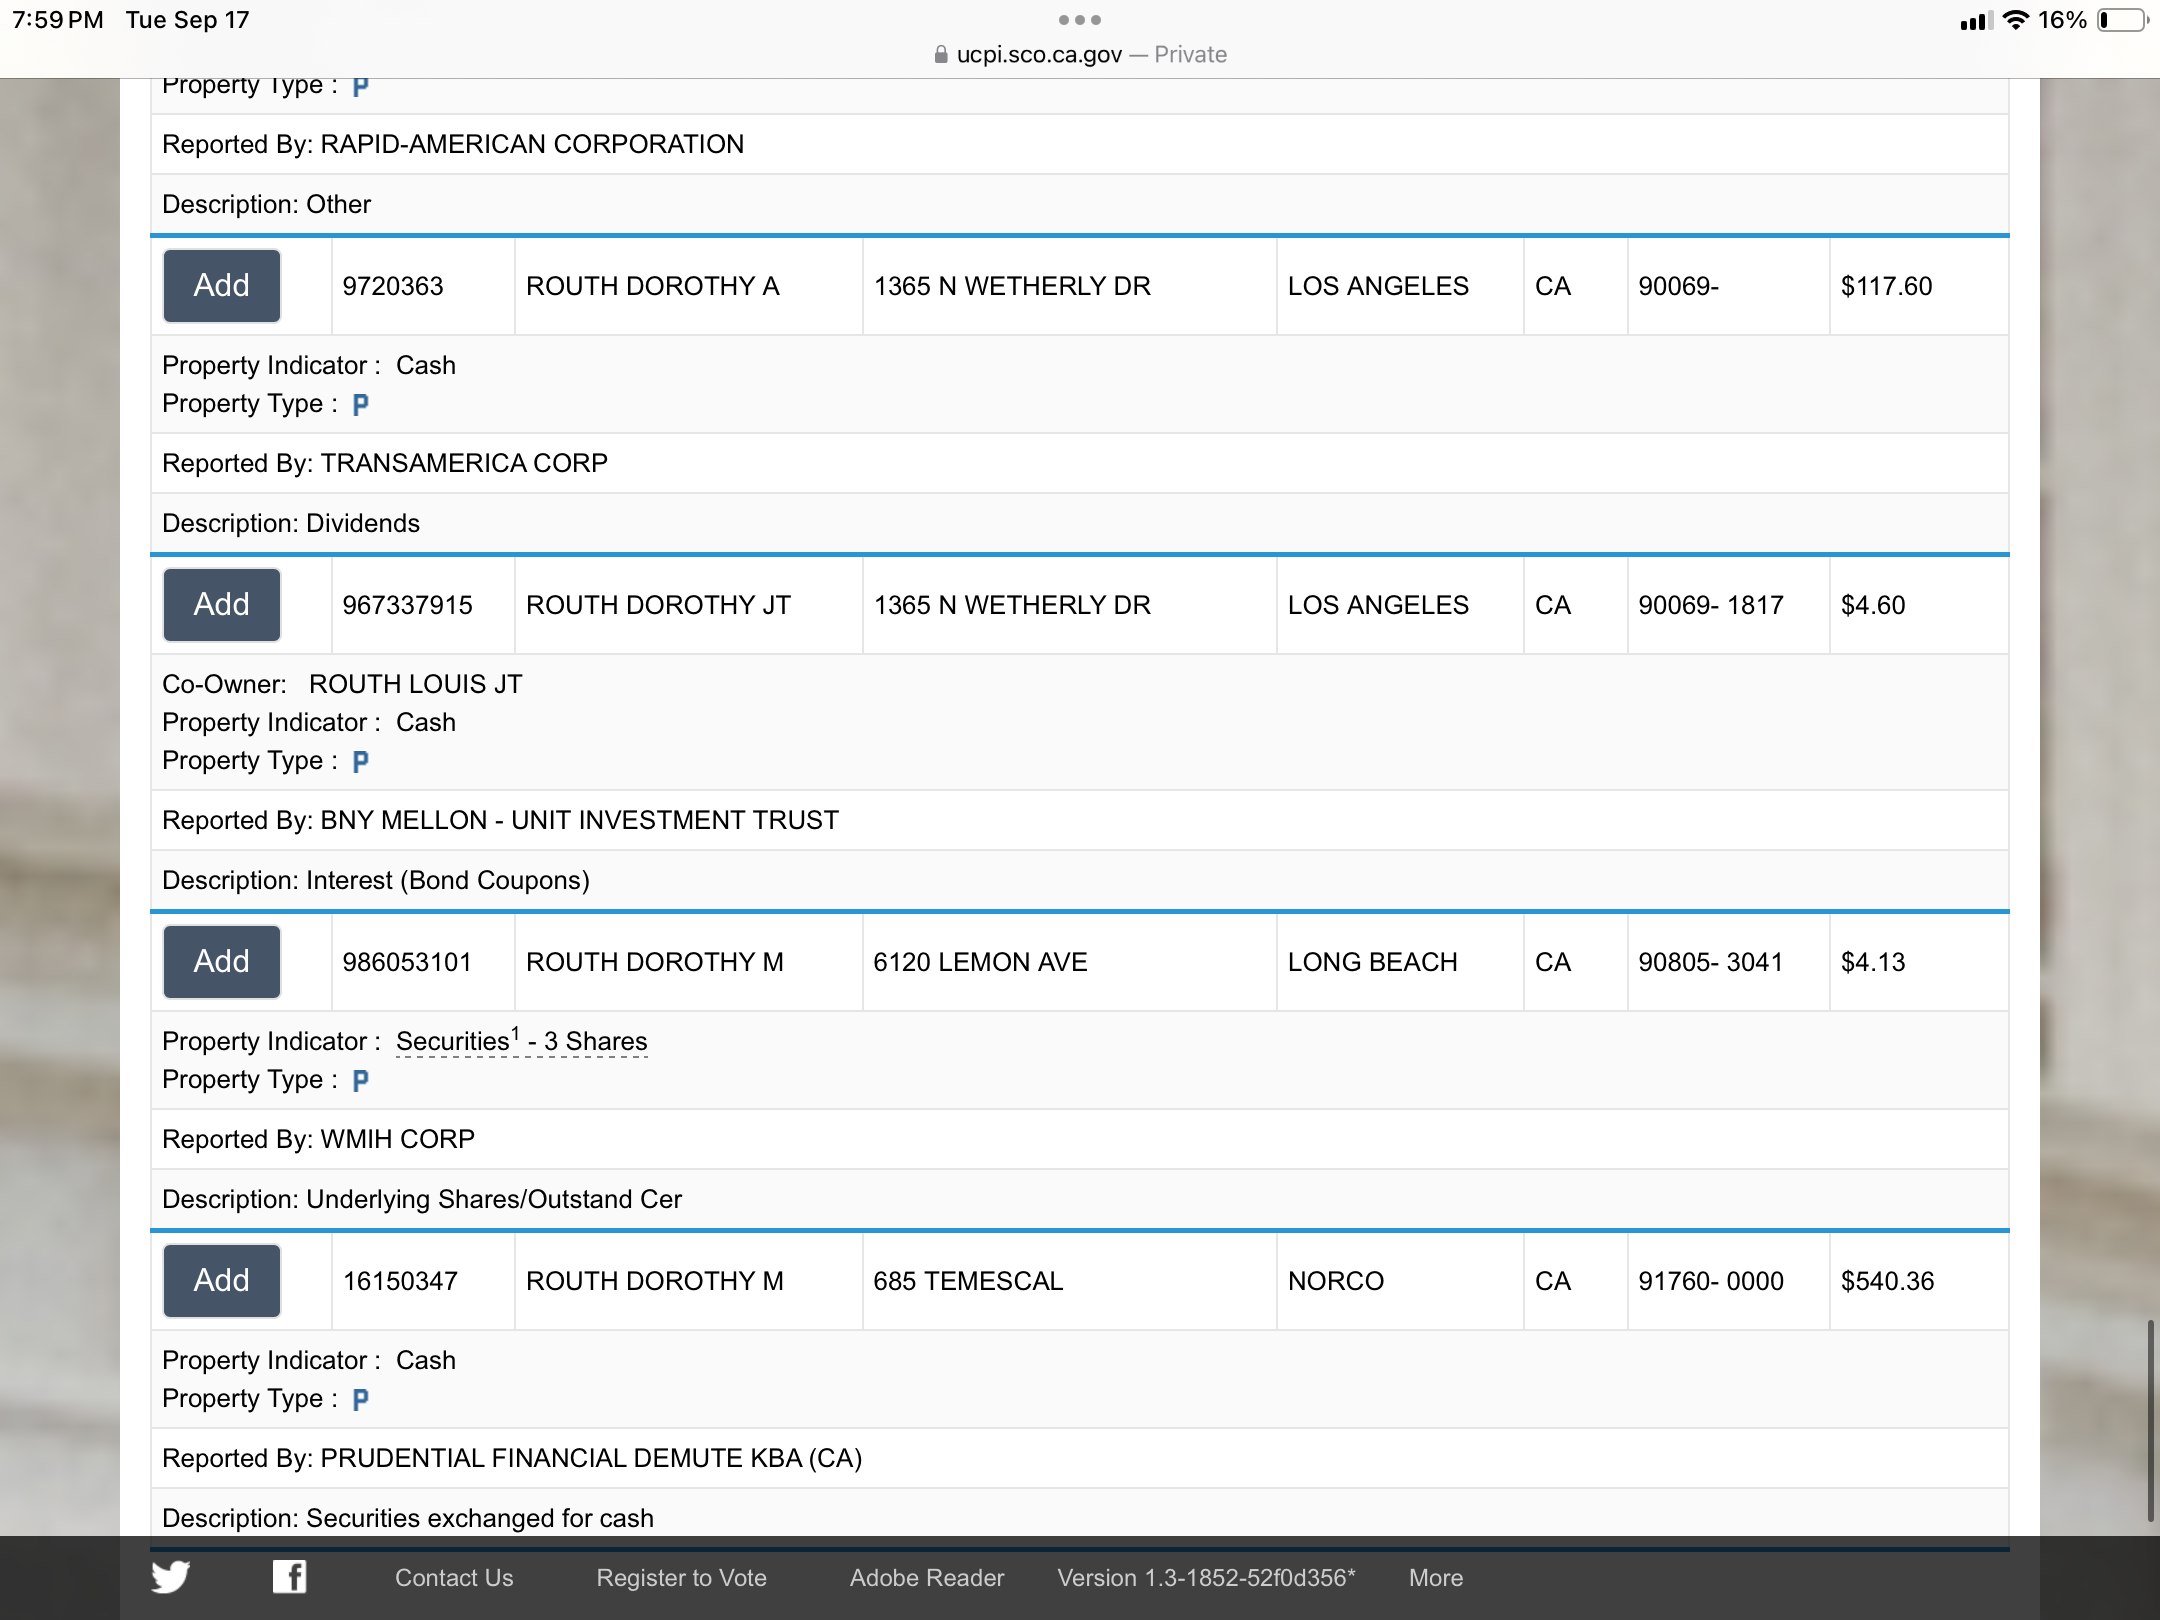
Task: Open Register to Vote link
Action: 682,1578
